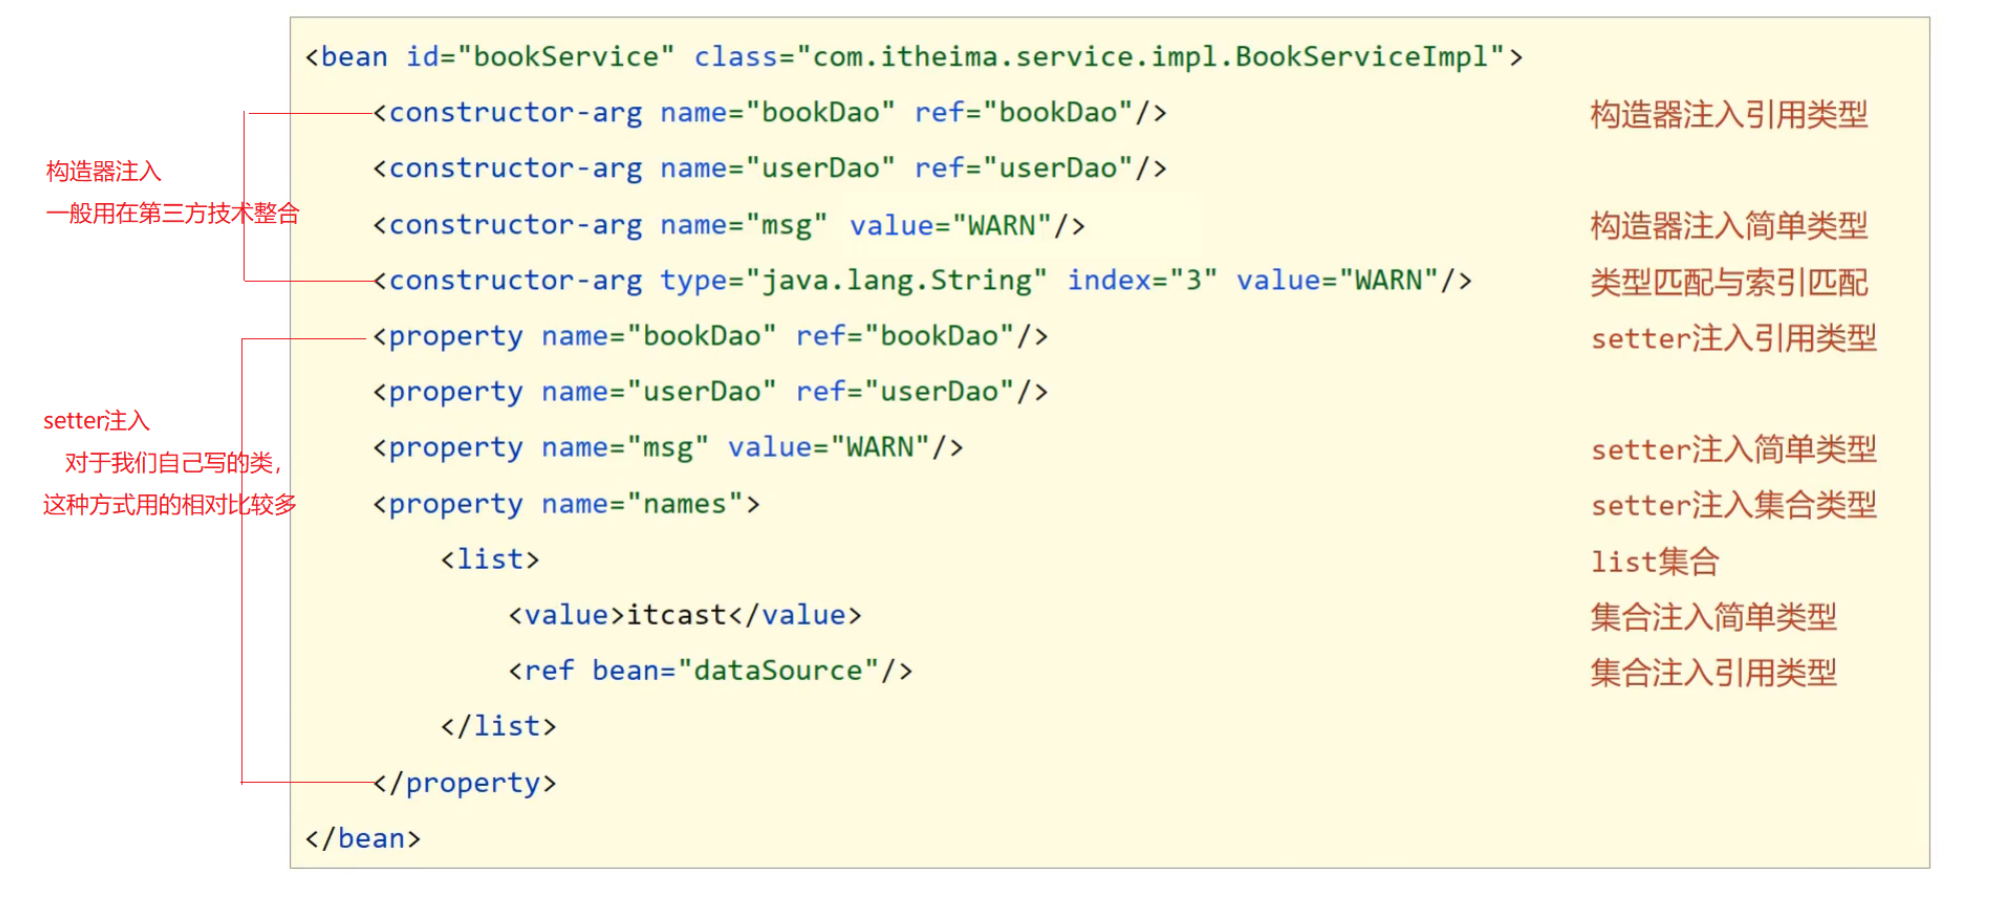
Task: Click the 集合注入引用类型 annotation
Action: click(1714, 673)
